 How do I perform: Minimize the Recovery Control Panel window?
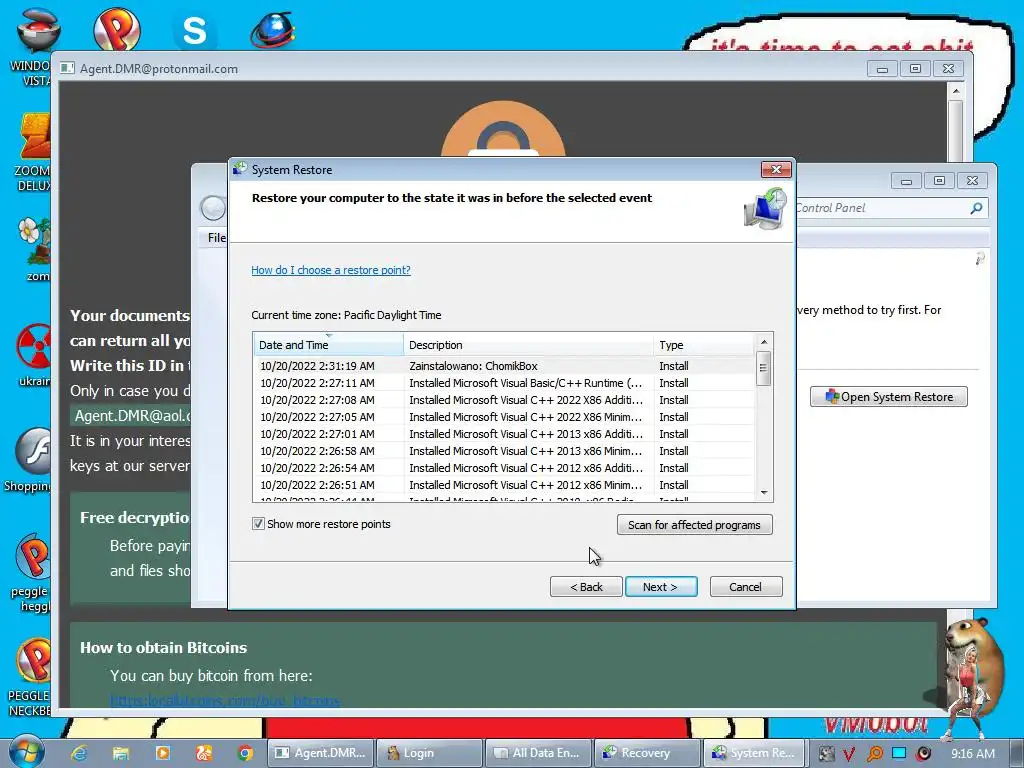coord(906,181)
